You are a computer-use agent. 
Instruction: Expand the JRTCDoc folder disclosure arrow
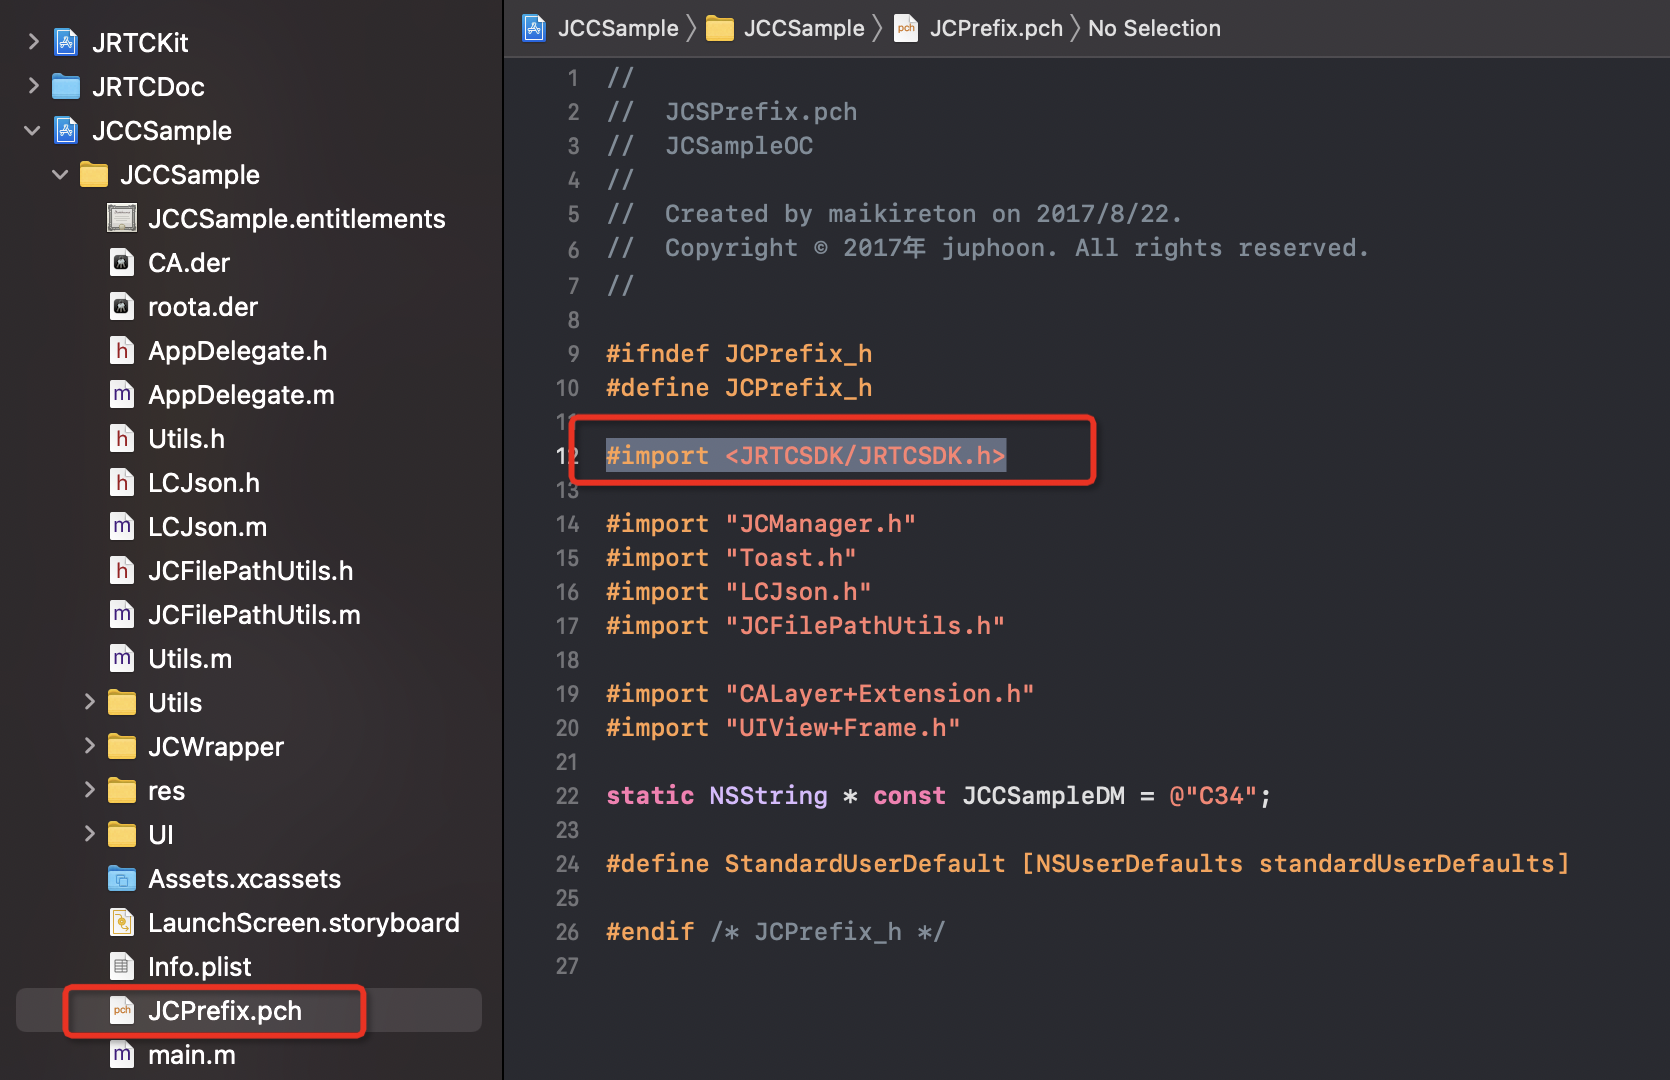[x=33, y=86]
